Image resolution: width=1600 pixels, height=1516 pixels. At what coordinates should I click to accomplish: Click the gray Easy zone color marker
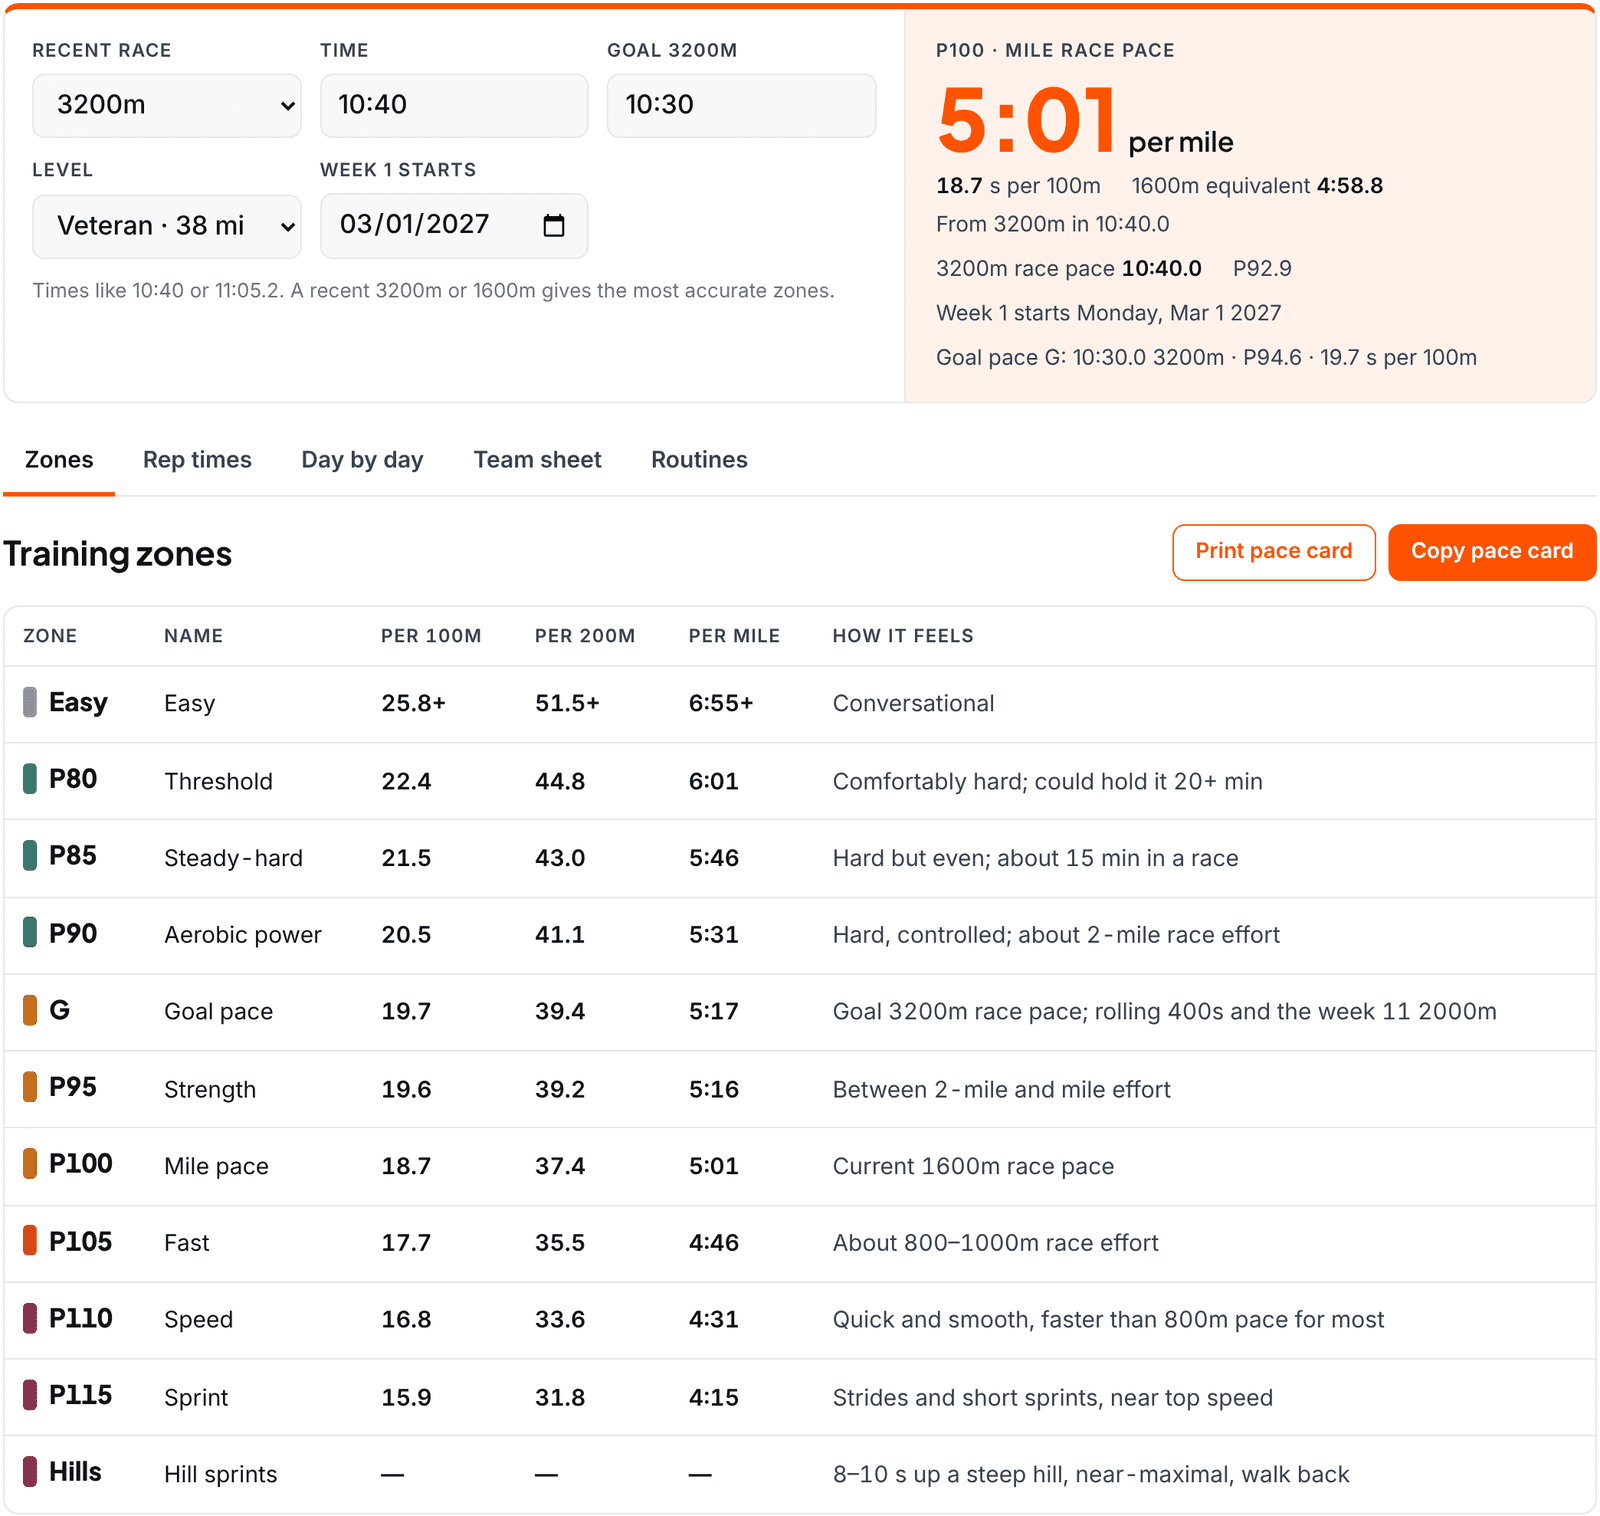click(x=30, y=702)
